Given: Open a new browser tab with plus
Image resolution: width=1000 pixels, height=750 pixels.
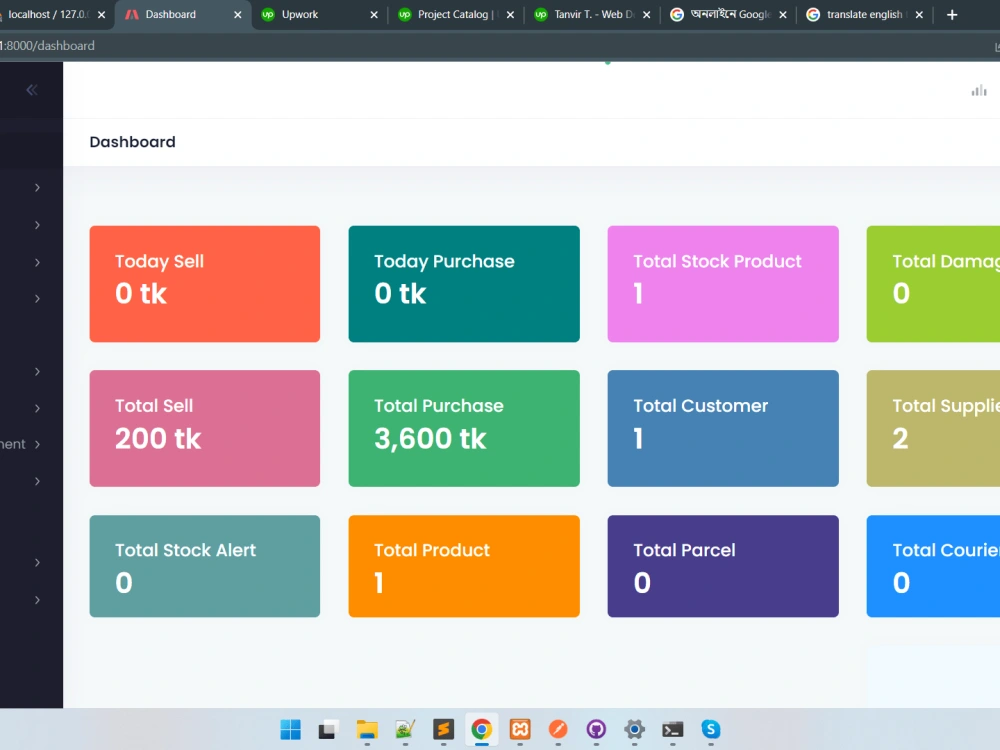Looking at the screenshot, I should [x=952, y=15].
